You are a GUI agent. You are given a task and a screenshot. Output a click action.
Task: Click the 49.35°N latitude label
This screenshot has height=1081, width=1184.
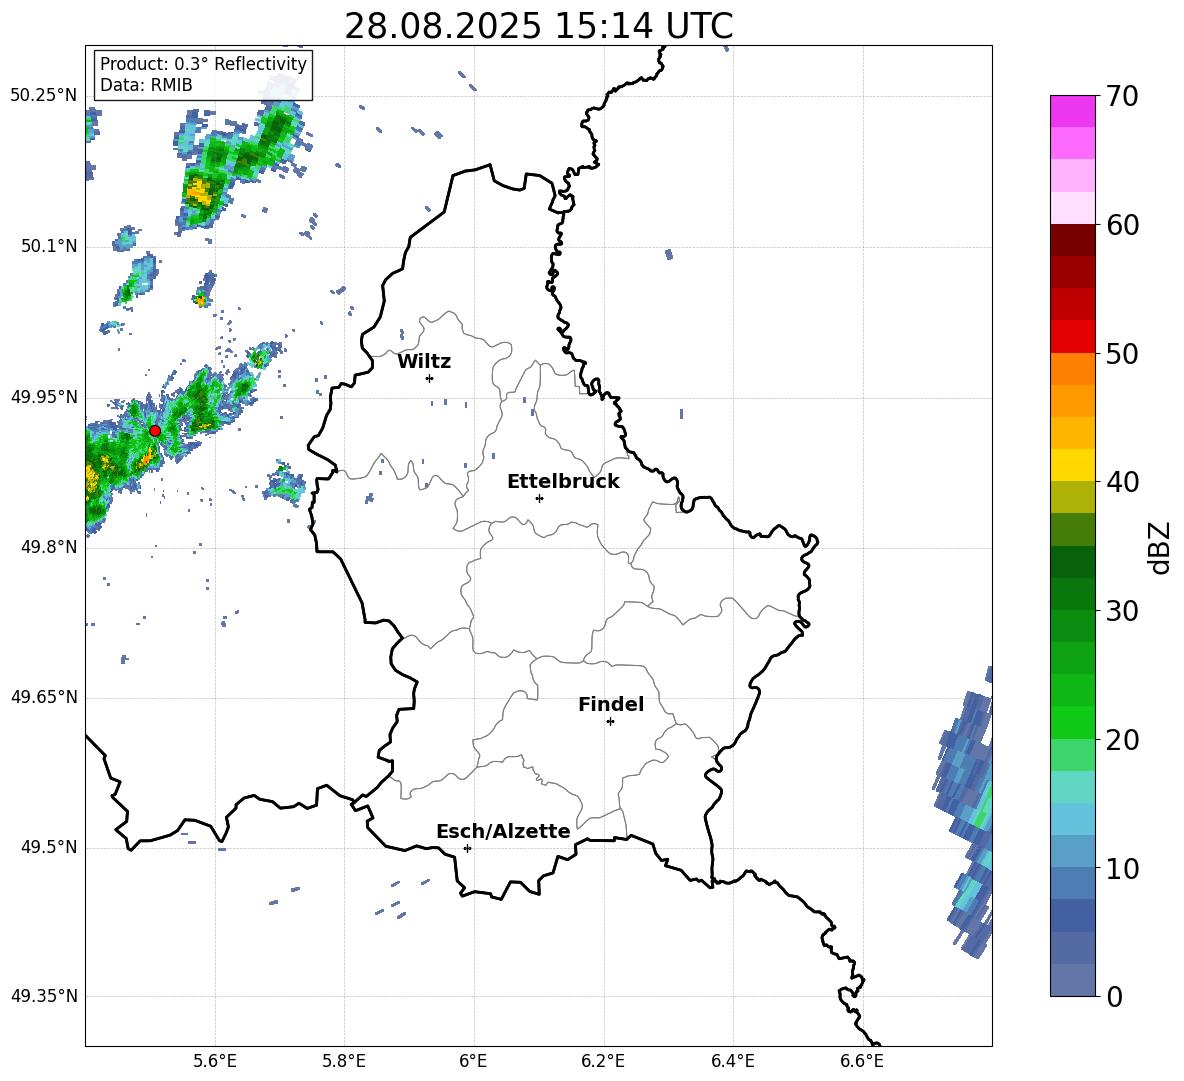(44, 996)
